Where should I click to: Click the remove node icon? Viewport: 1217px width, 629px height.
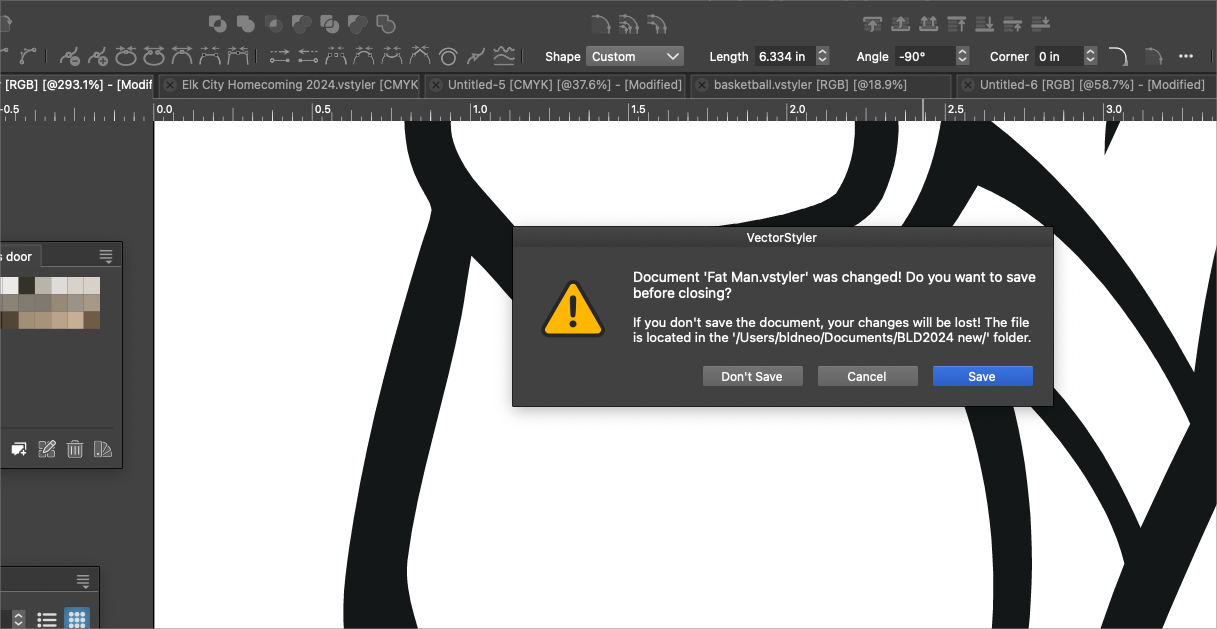pyautogui.click(x=70, y=57)
